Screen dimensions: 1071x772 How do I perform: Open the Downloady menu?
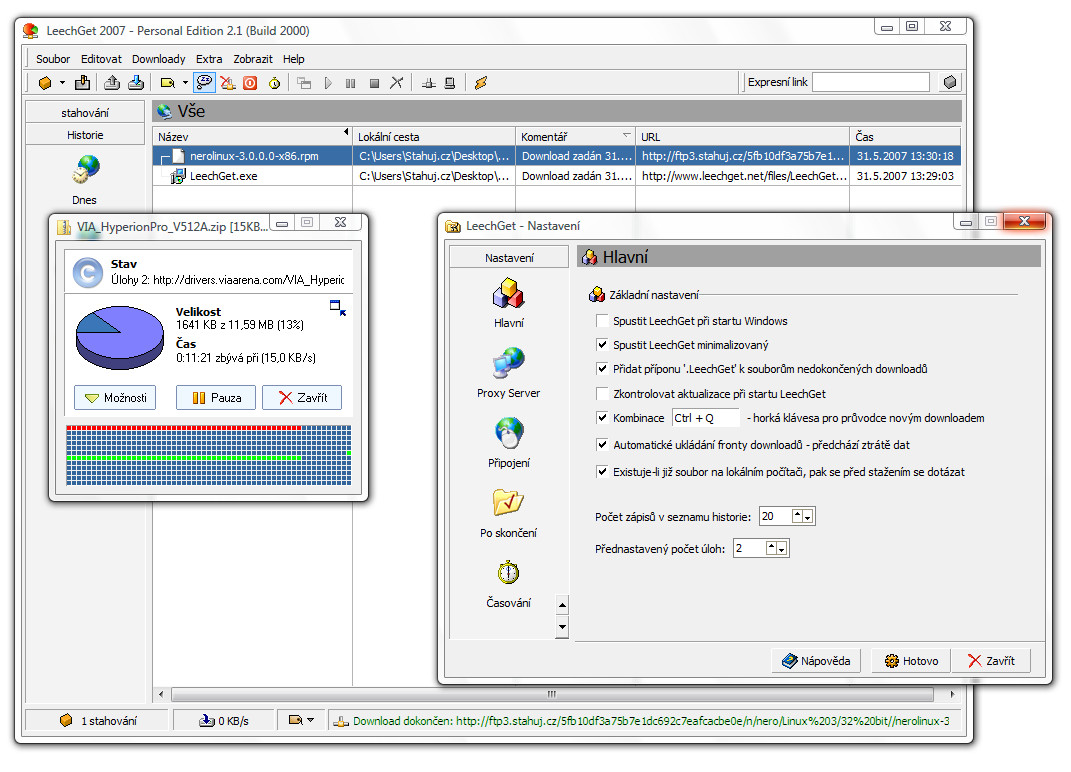point(158,59)
